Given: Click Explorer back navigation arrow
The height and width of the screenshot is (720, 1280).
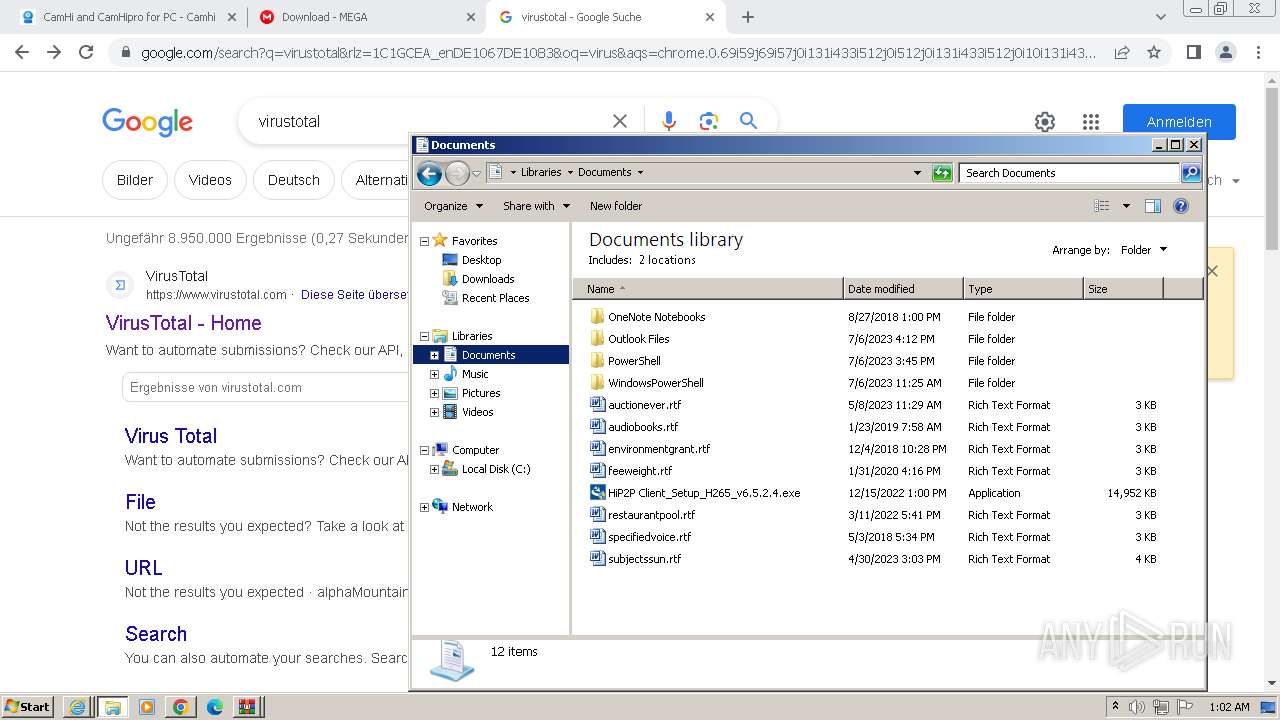Looking at the screenshot, I should click(429, 174).
